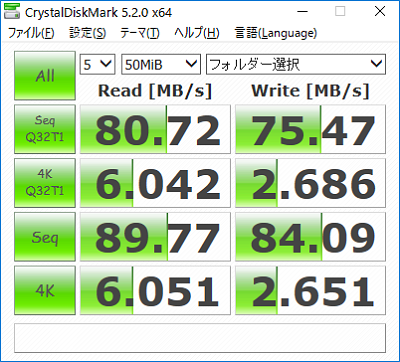This screenshot has height=362, width=400.
Task: Click the CrystalDiskMark app icon in title bar
Action: 12,12
